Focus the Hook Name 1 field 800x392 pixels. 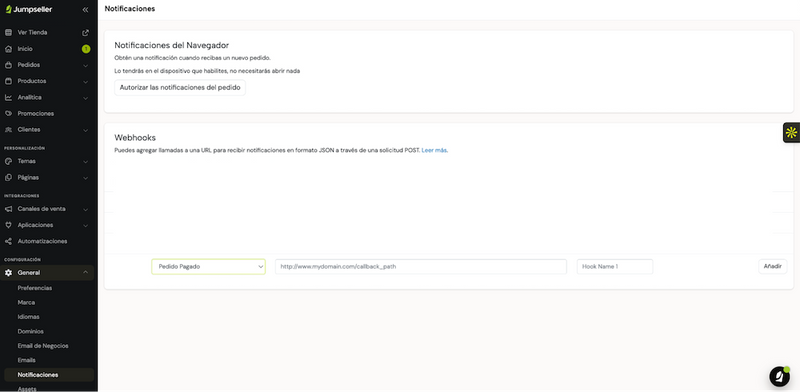pos(615,266)
